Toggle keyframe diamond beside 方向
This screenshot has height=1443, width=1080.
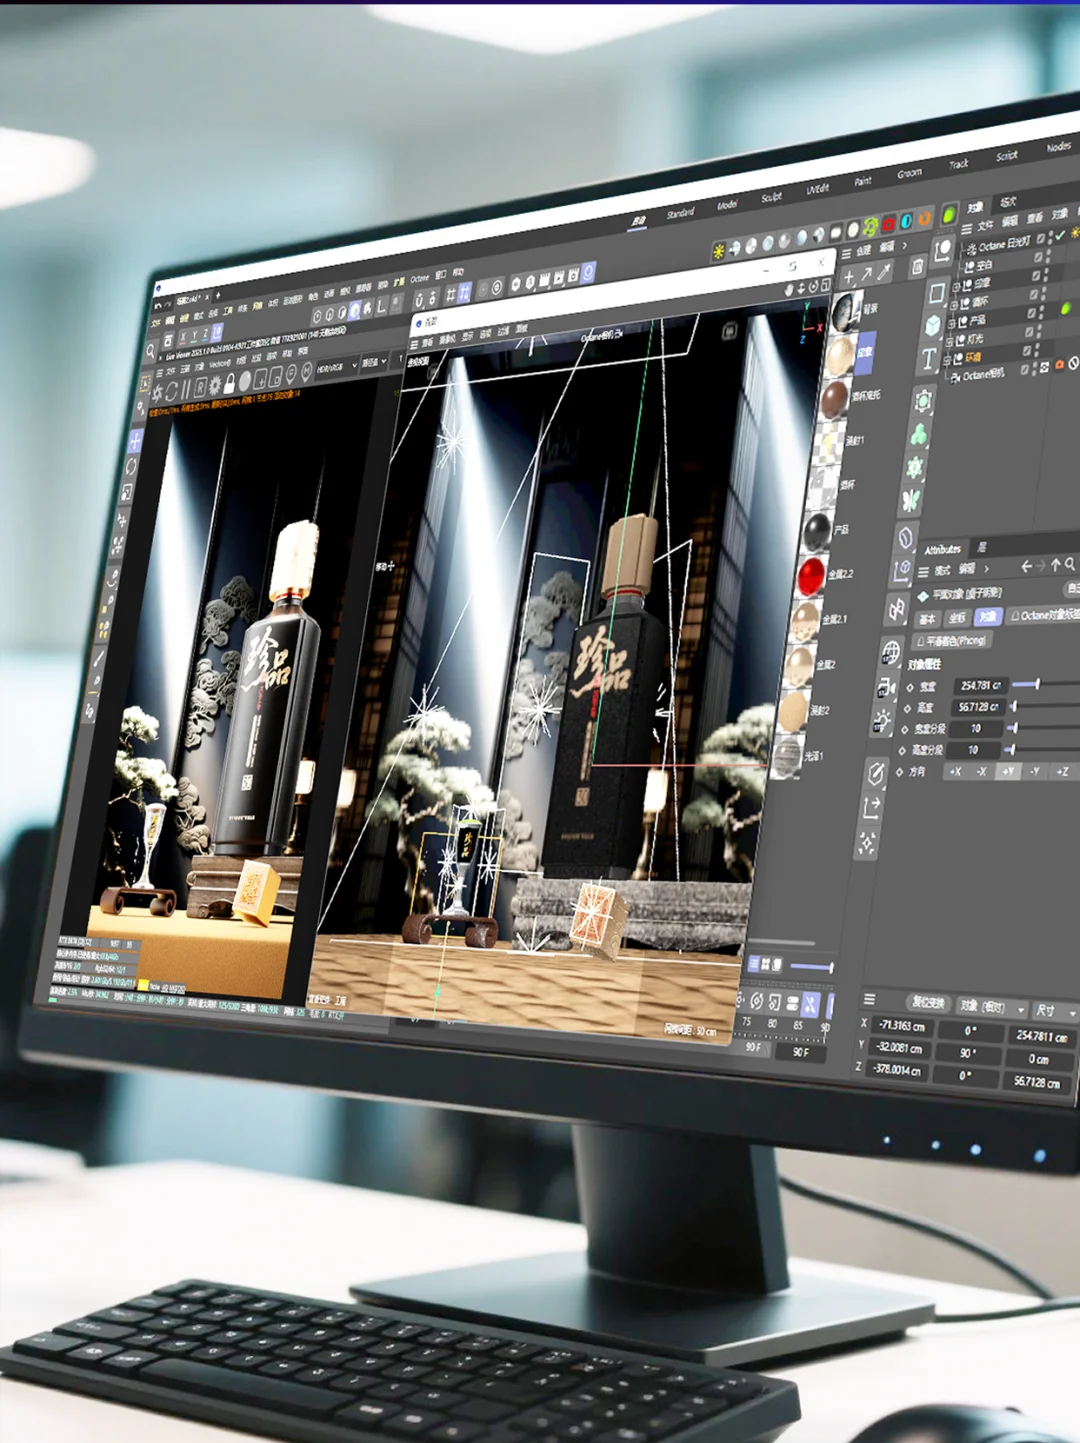click(899, 772)
